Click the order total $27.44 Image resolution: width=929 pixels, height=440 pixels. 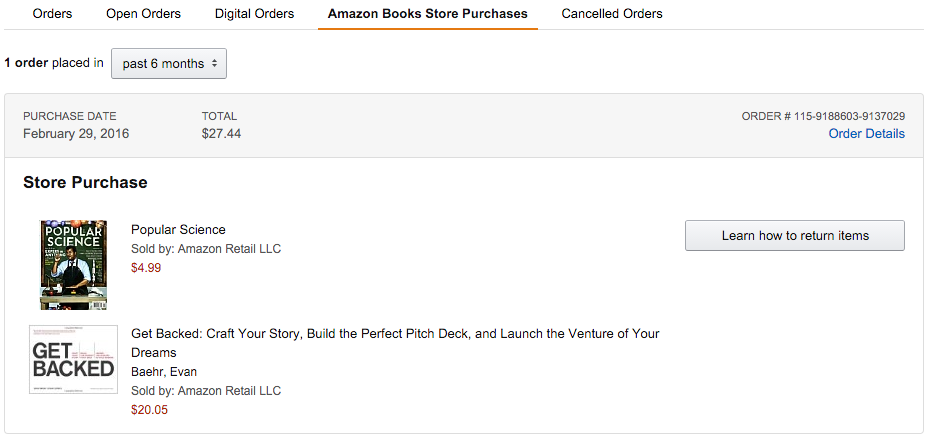[221, 134]
